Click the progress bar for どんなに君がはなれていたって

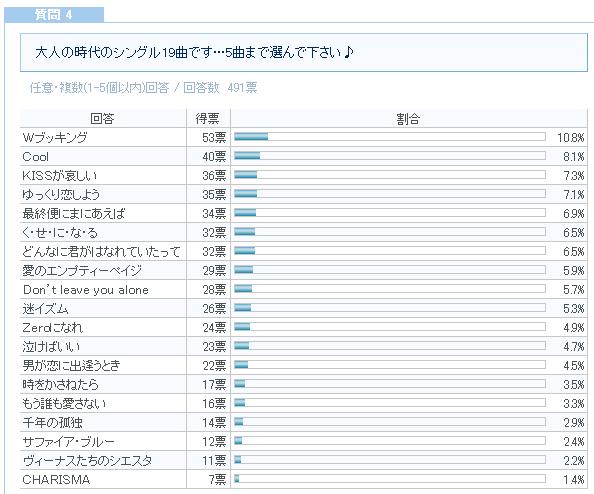point(390,251)
